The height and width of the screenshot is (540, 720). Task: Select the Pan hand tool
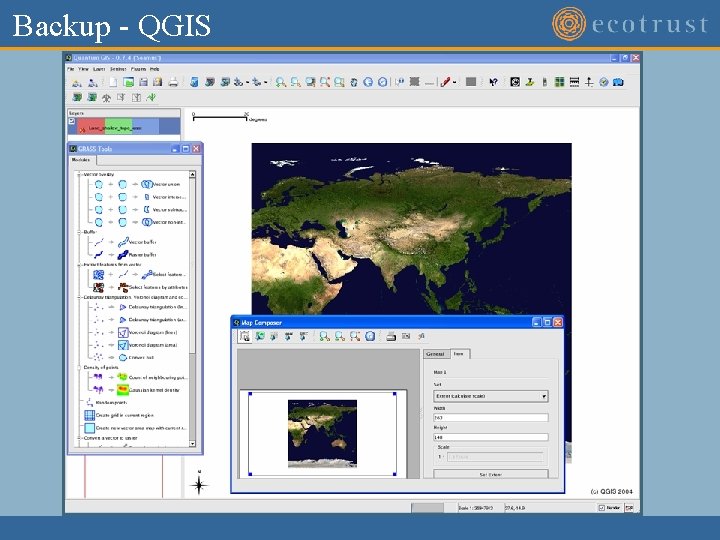354,82
